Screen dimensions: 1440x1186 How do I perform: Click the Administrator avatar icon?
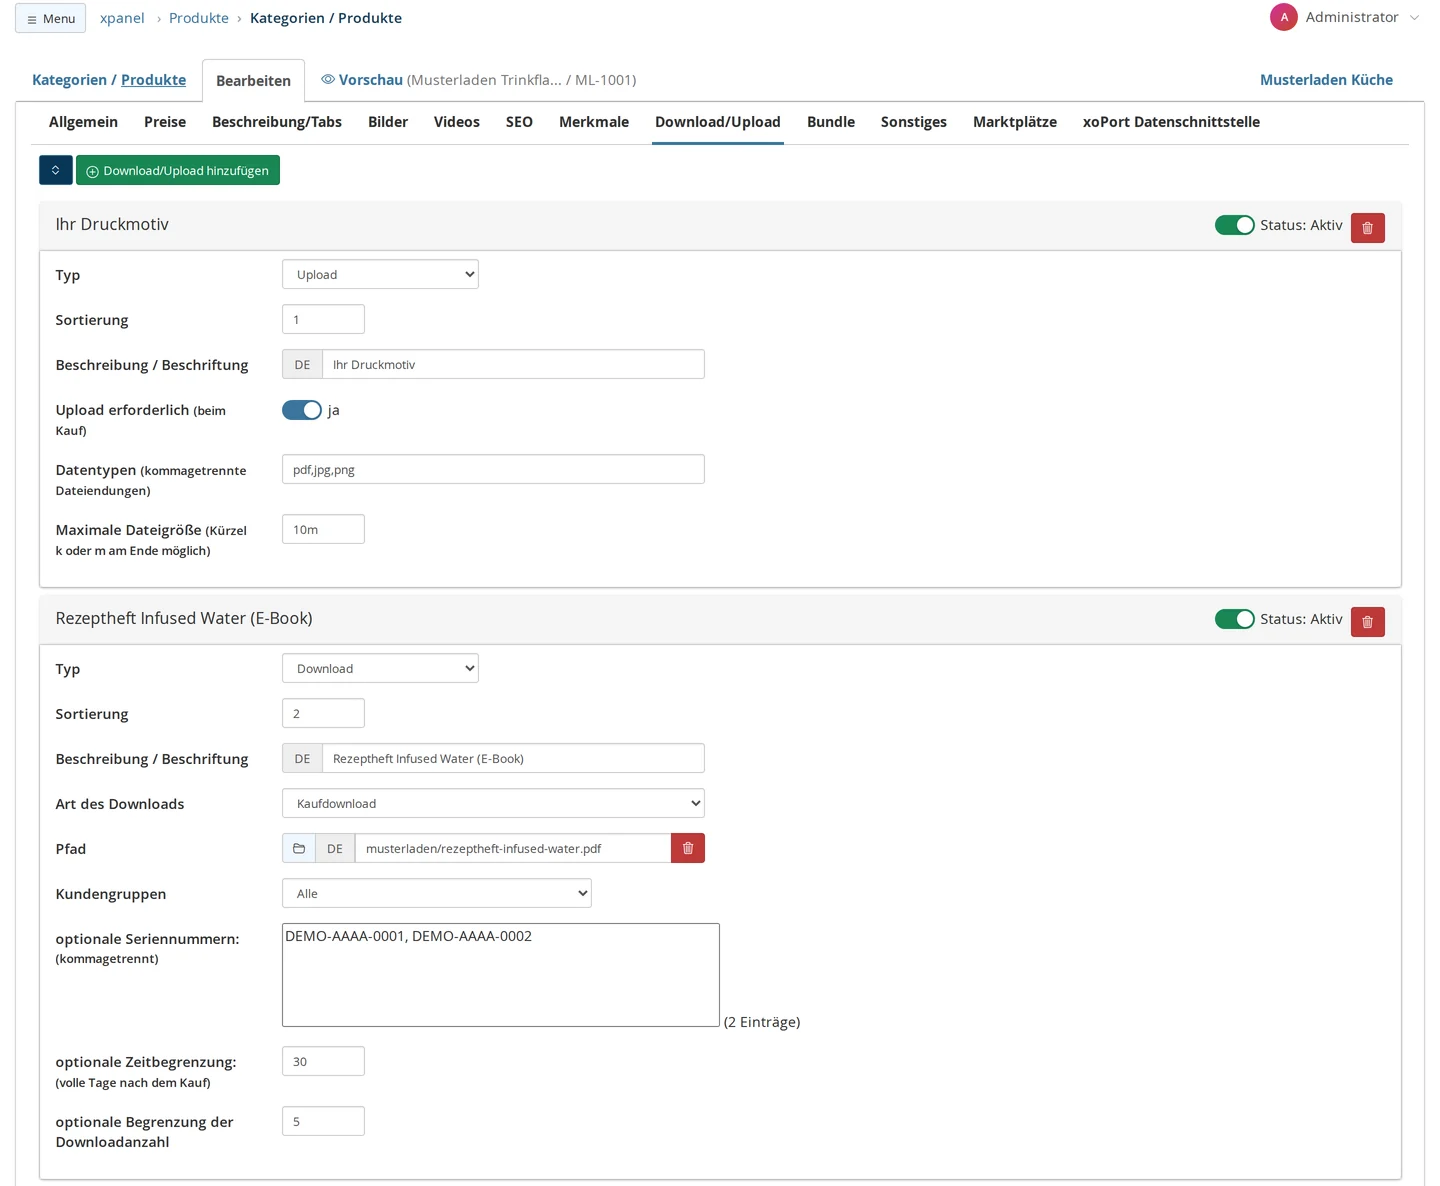[1284, 17]
